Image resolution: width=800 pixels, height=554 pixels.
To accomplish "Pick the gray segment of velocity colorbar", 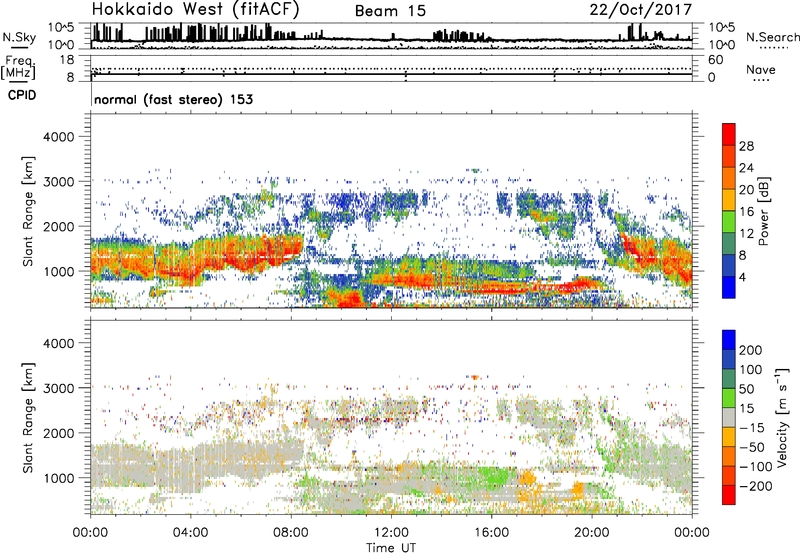I will point(729,418).
